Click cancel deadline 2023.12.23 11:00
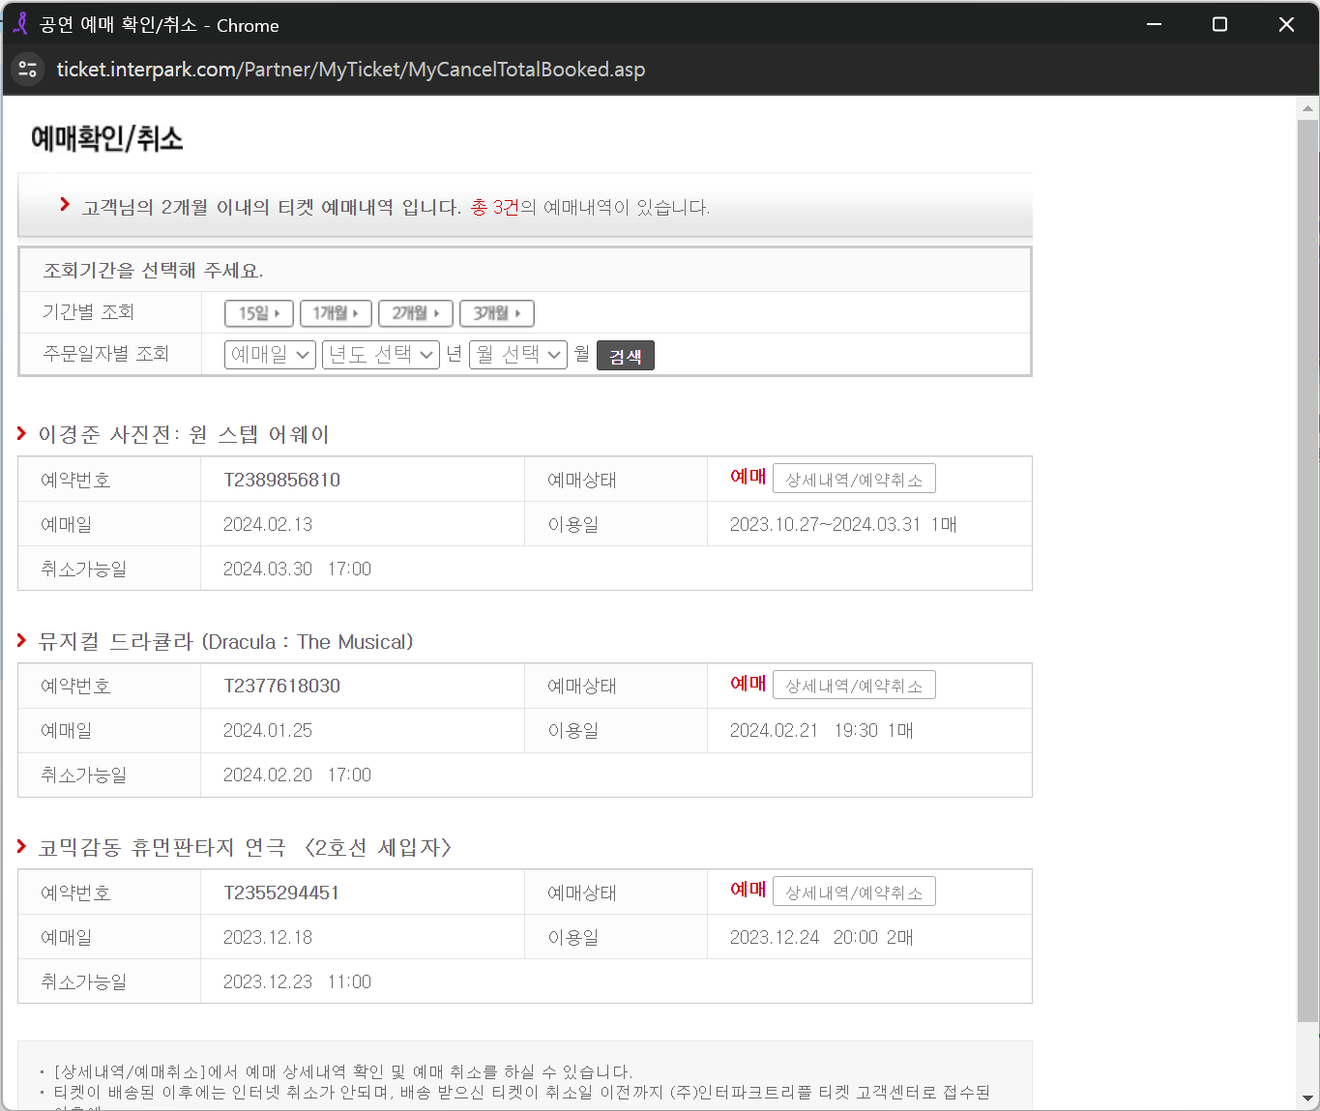 297,982
